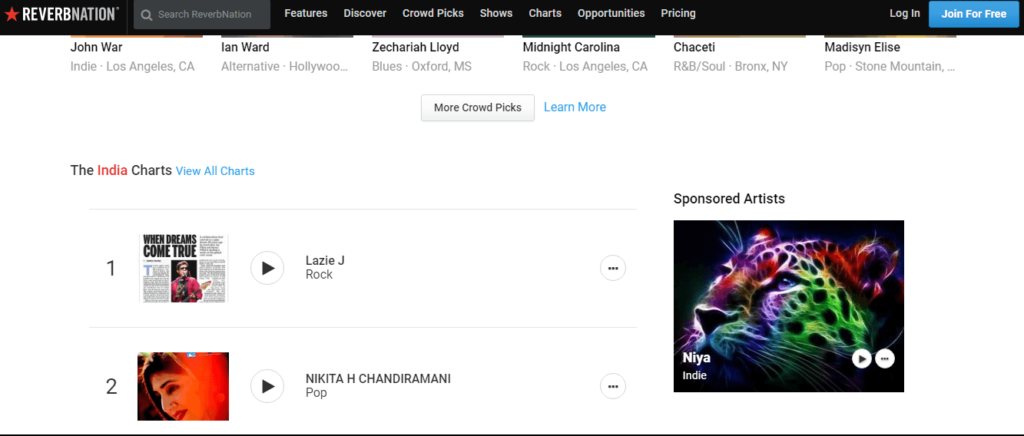Viewport: 1024px width, 436px height.
Task: Open more options on Niya card
Action: 885,358
